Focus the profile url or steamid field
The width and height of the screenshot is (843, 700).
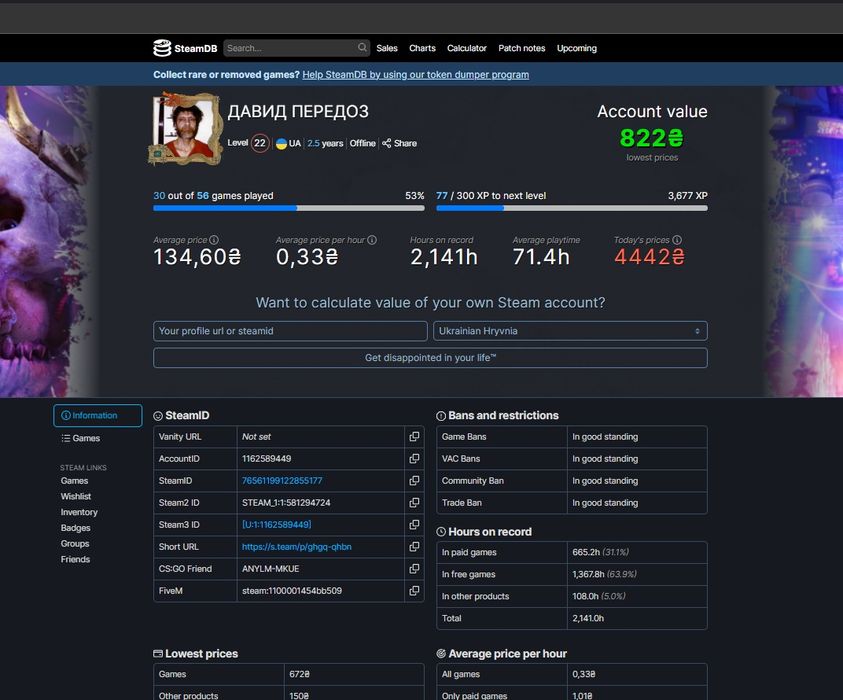pyautogui.click(x=290, y=331)
